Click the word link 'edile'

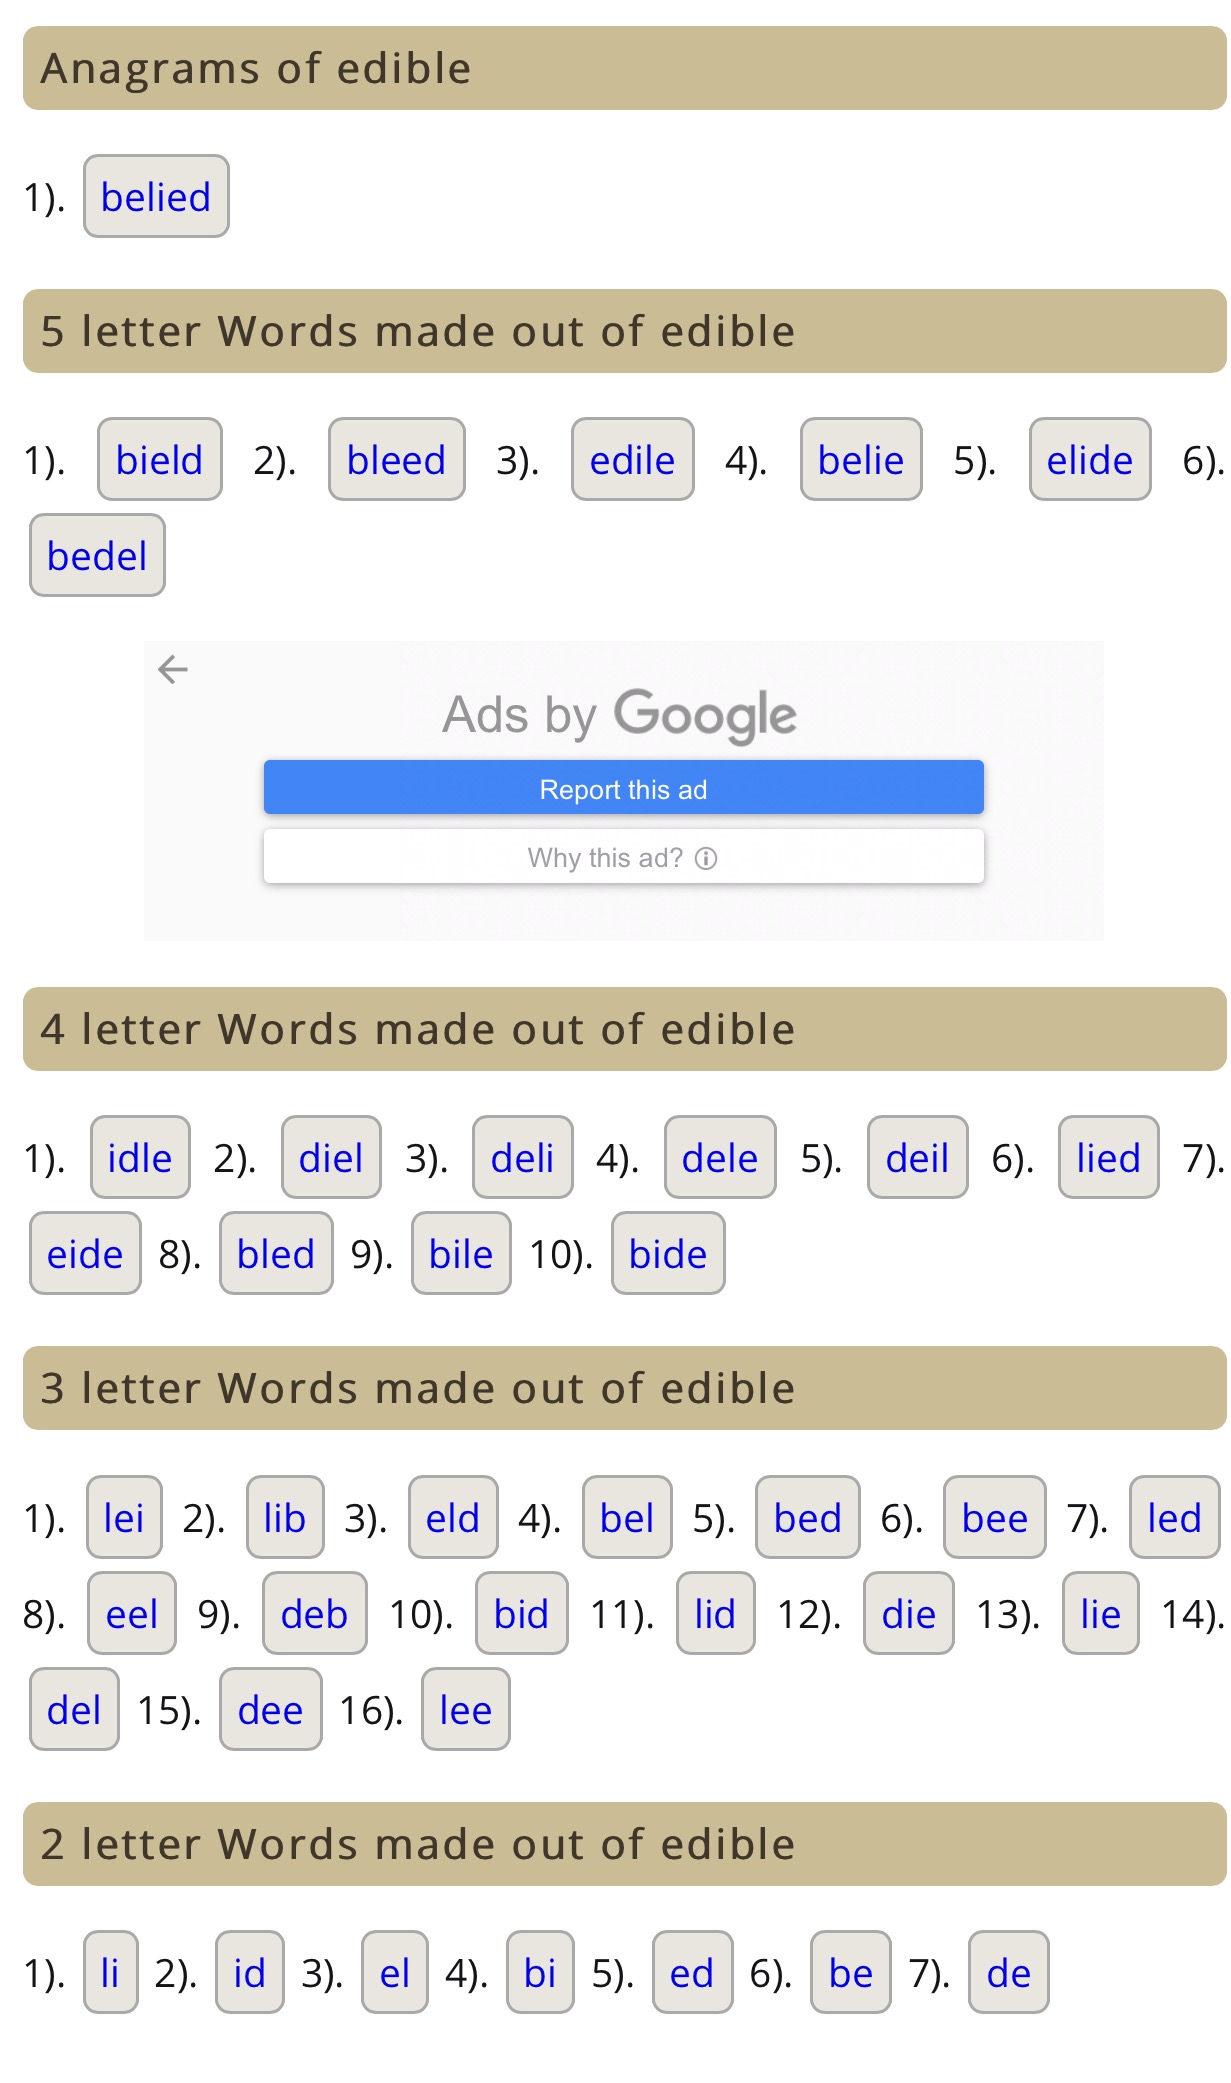coord(632,460)
